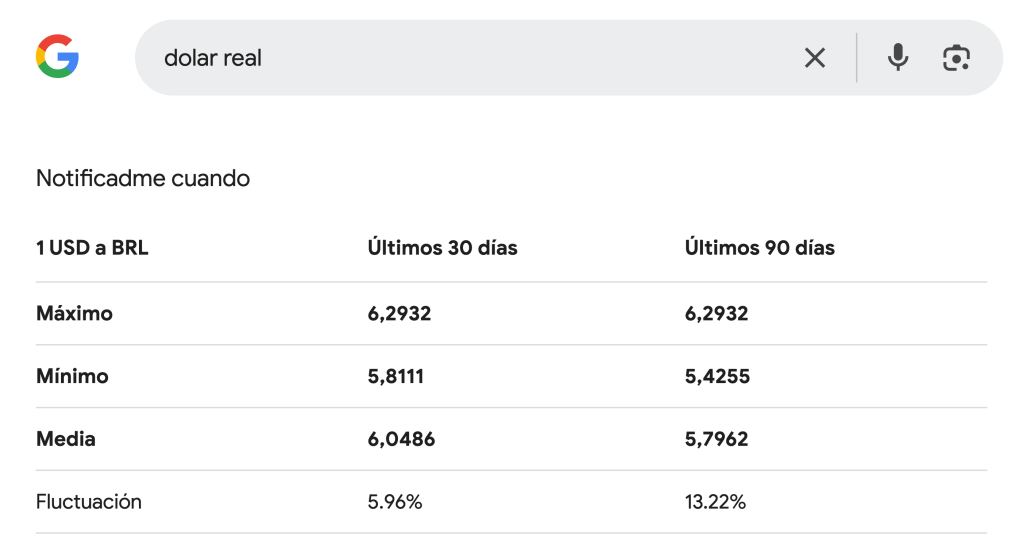Open Google Lens image search
The image size is (1023, 548).
956,58
